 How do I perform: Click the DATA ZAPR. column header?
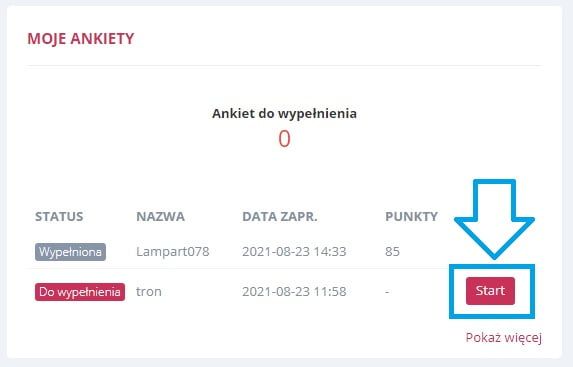(280, 216)
